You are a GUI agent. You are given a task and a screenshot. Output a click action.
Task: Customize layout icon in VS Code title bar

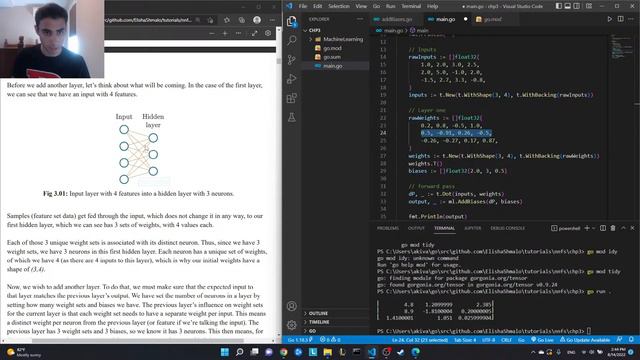(589, 6)
